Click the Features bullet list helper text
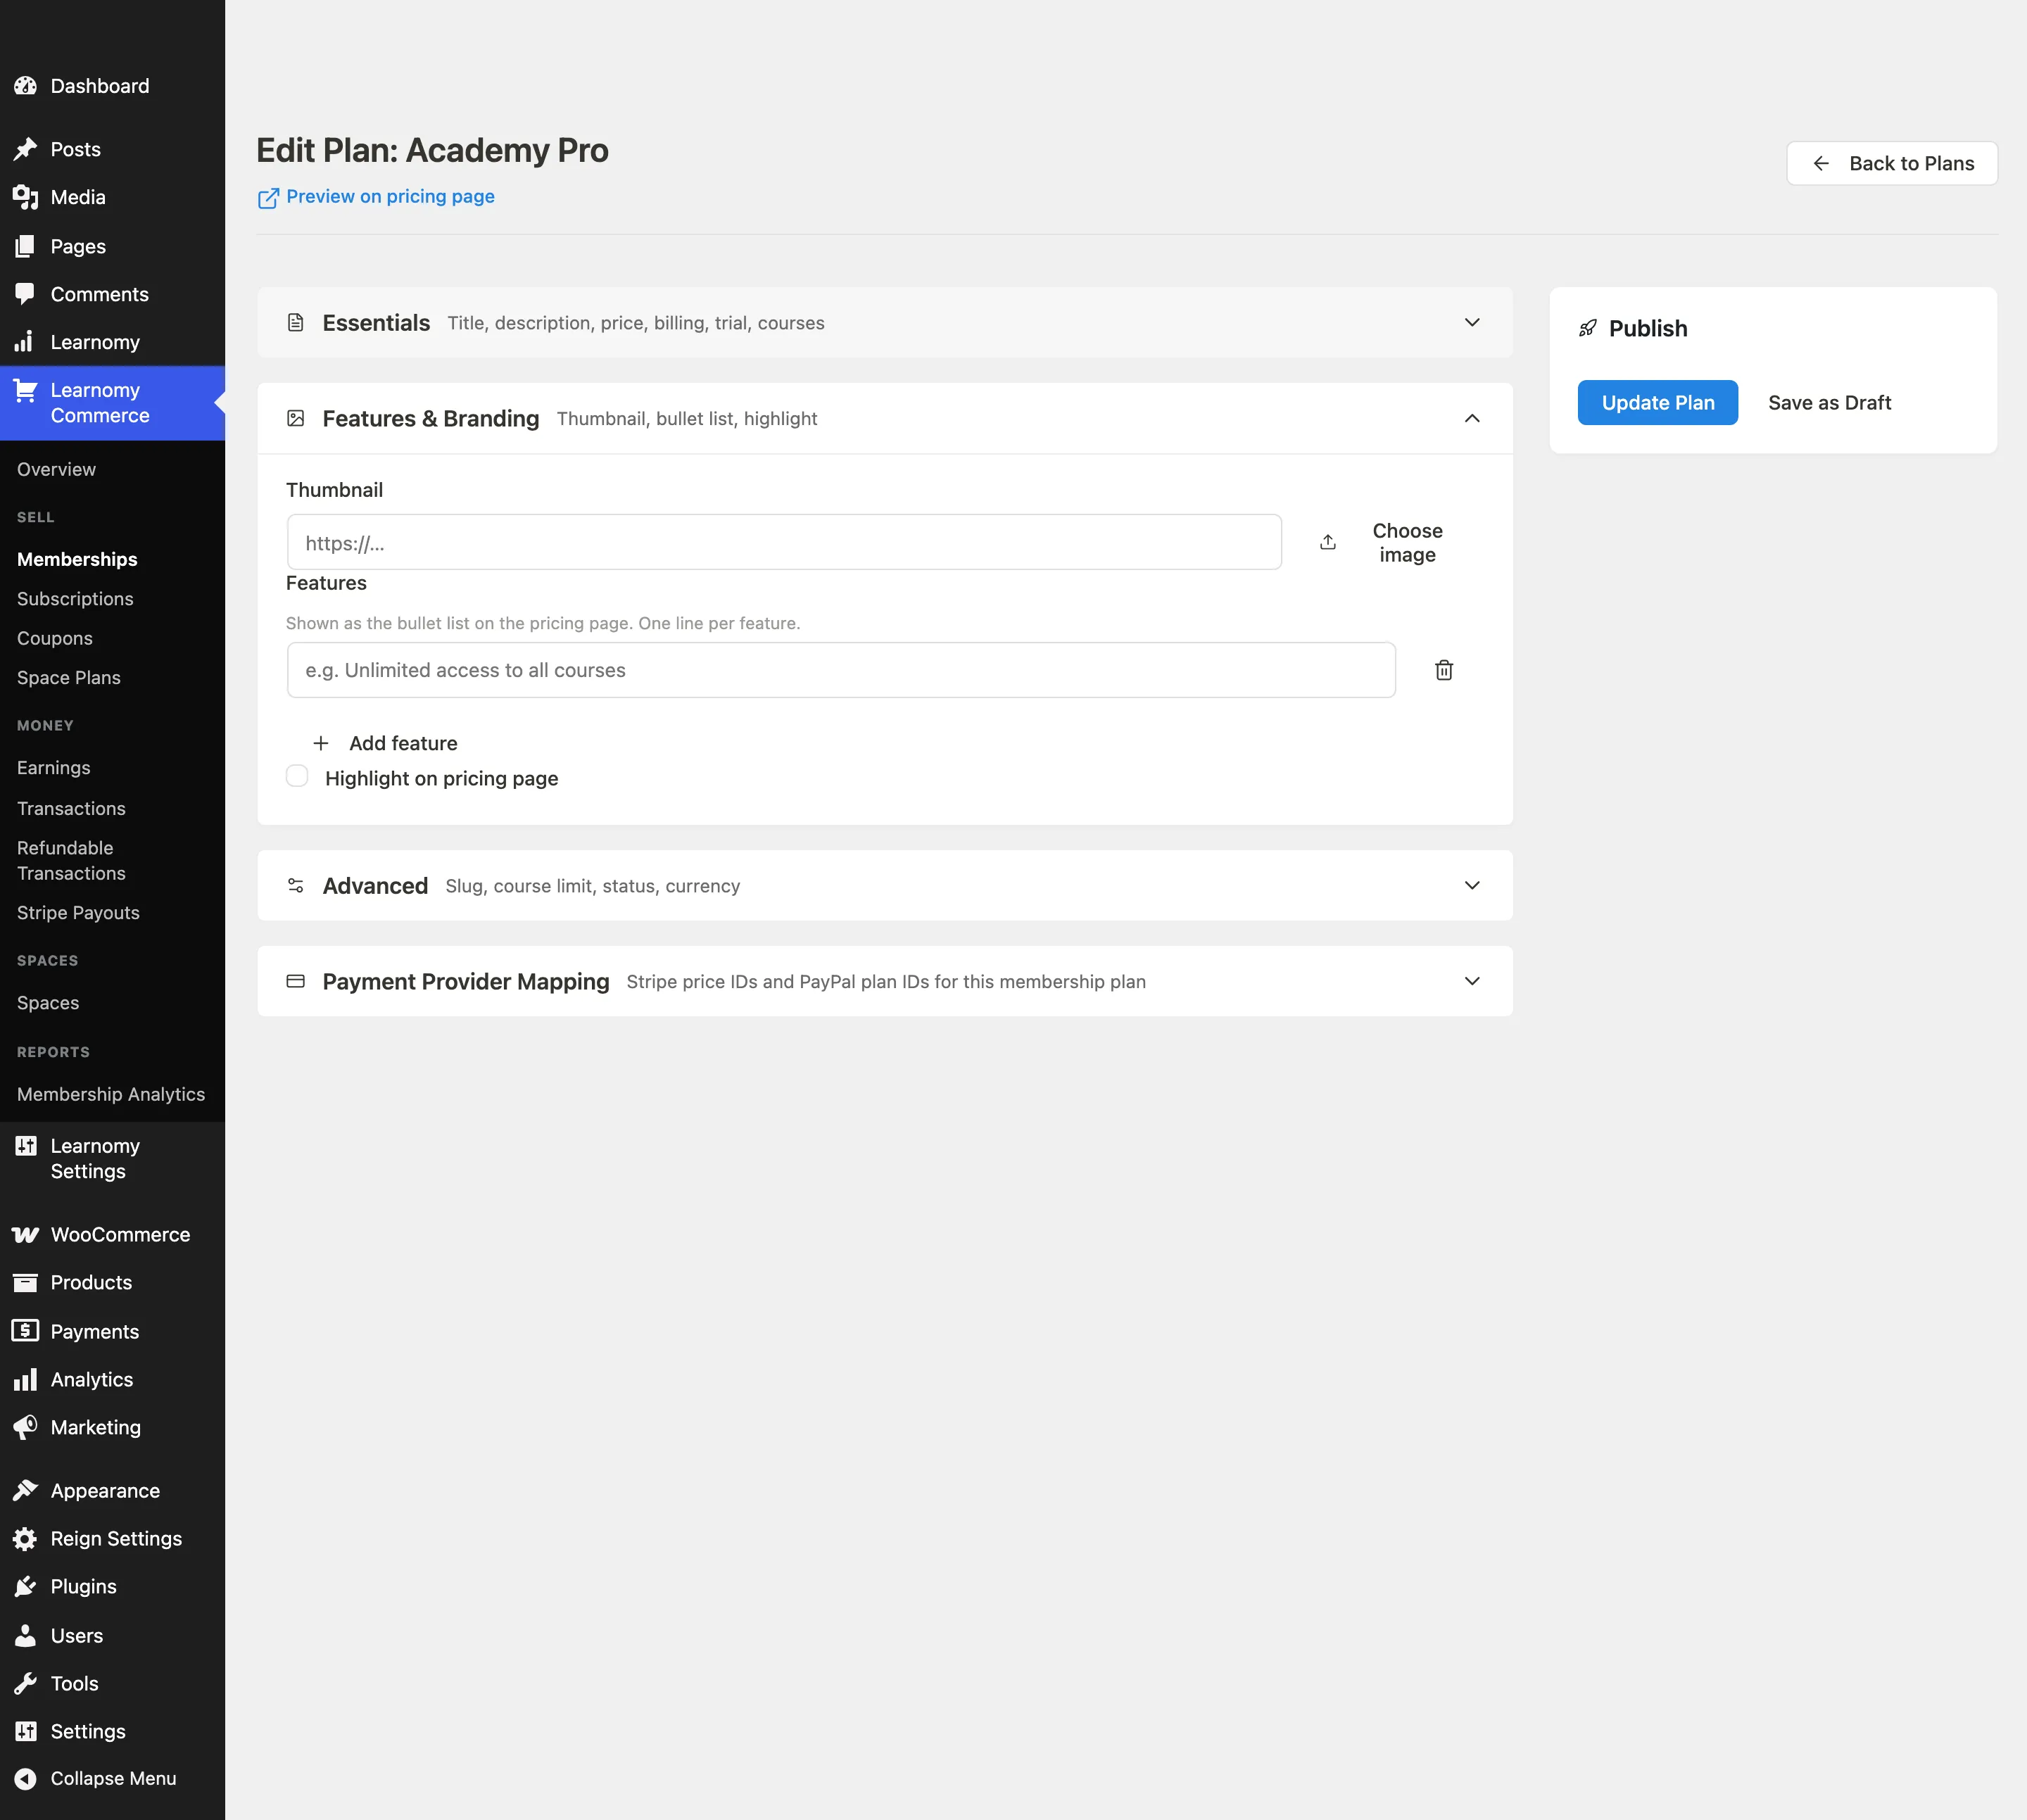The width and height of the screenshot is (2027, 1820). click(x=543, y=623)
